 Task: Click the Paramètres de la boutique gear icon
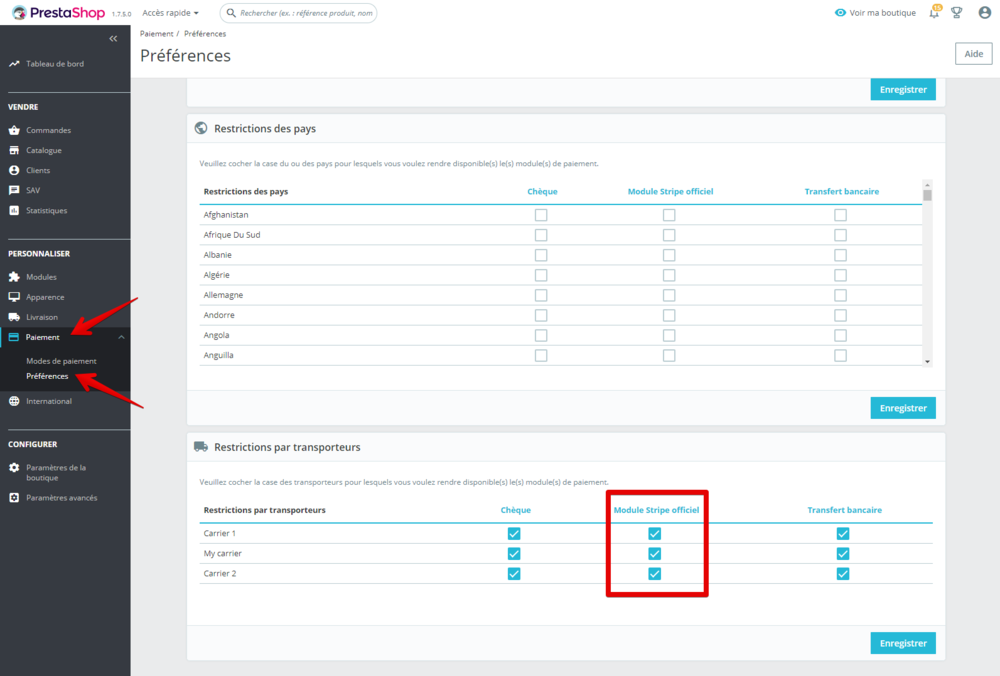[x=14, y=468]
